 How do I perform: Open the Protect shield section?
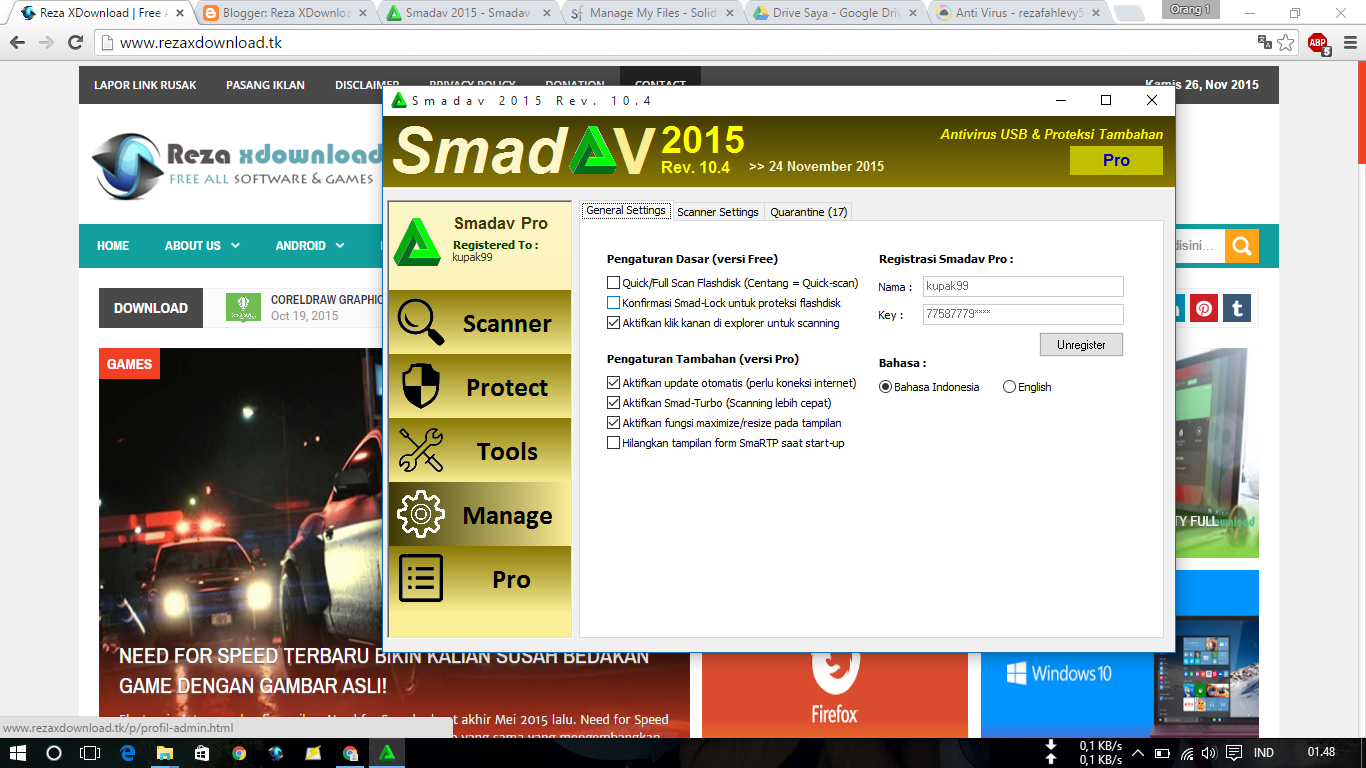(x=480, y=386)
